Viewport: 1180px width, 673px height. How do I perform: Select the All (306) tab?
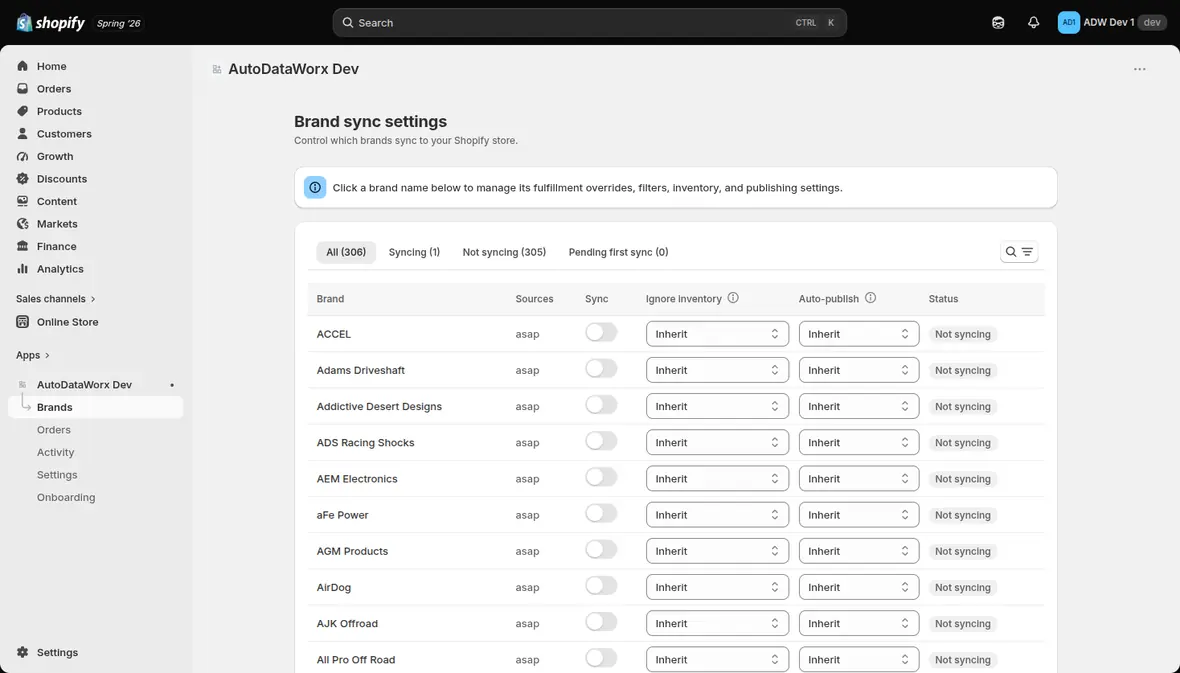click(x=346, y=252)
